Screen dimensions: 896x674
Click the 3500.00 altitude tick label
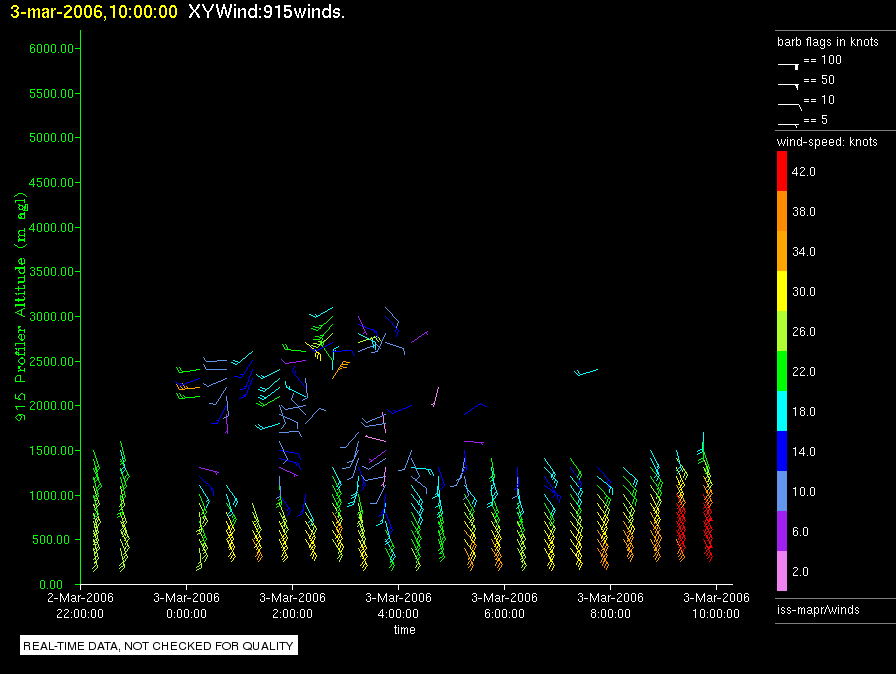pyautogui.click(x=51, y=271)
